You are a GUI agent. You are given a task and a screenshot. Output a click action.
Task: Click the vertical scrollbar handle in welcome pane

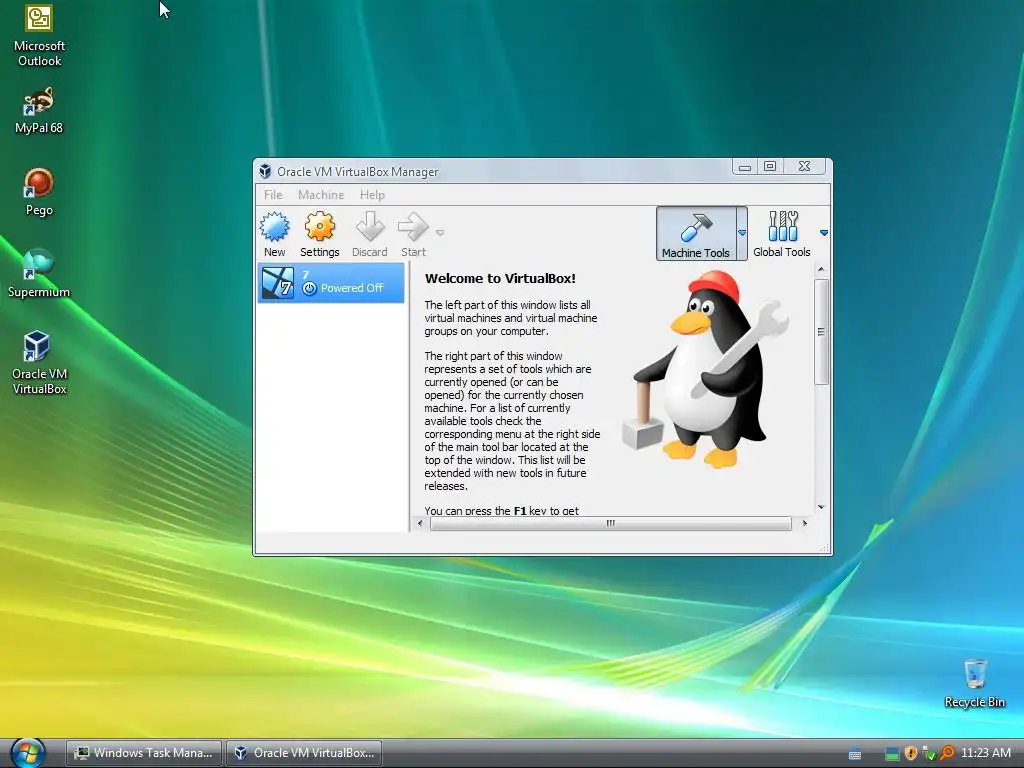tap(821, 332)
